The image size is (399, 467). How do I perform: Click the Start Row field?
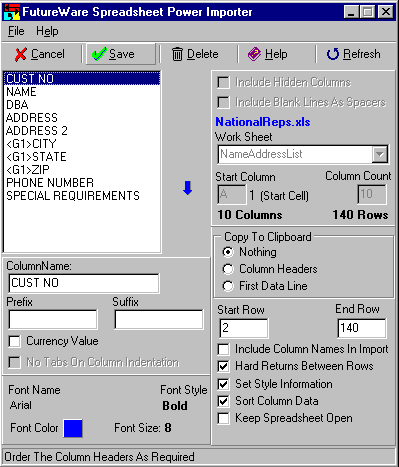[244, 328]
